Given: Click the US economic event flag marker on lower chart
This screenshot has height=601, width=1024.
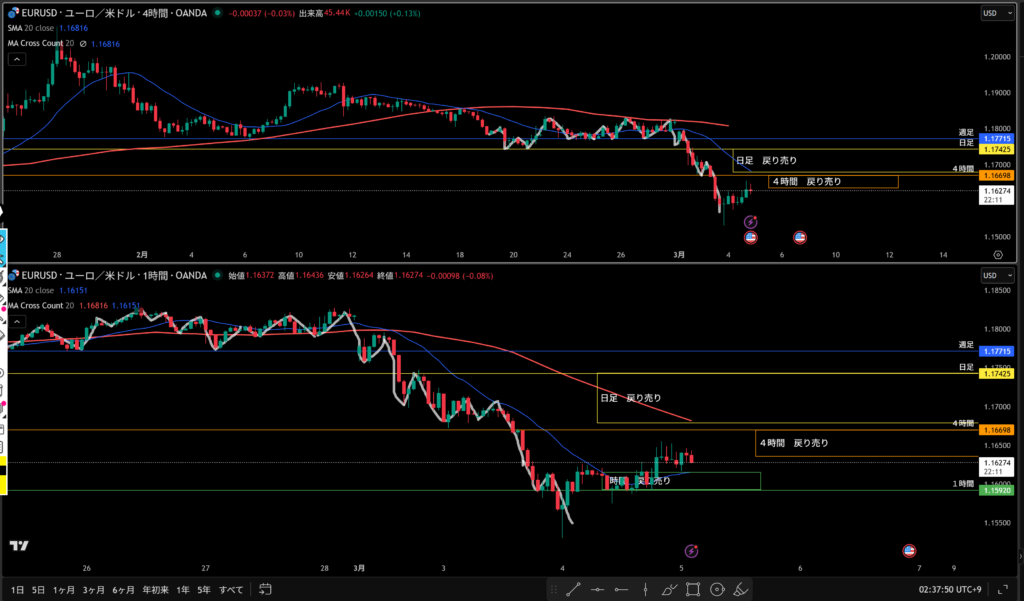Looking at the screenshot, I should tap(909, 550).
